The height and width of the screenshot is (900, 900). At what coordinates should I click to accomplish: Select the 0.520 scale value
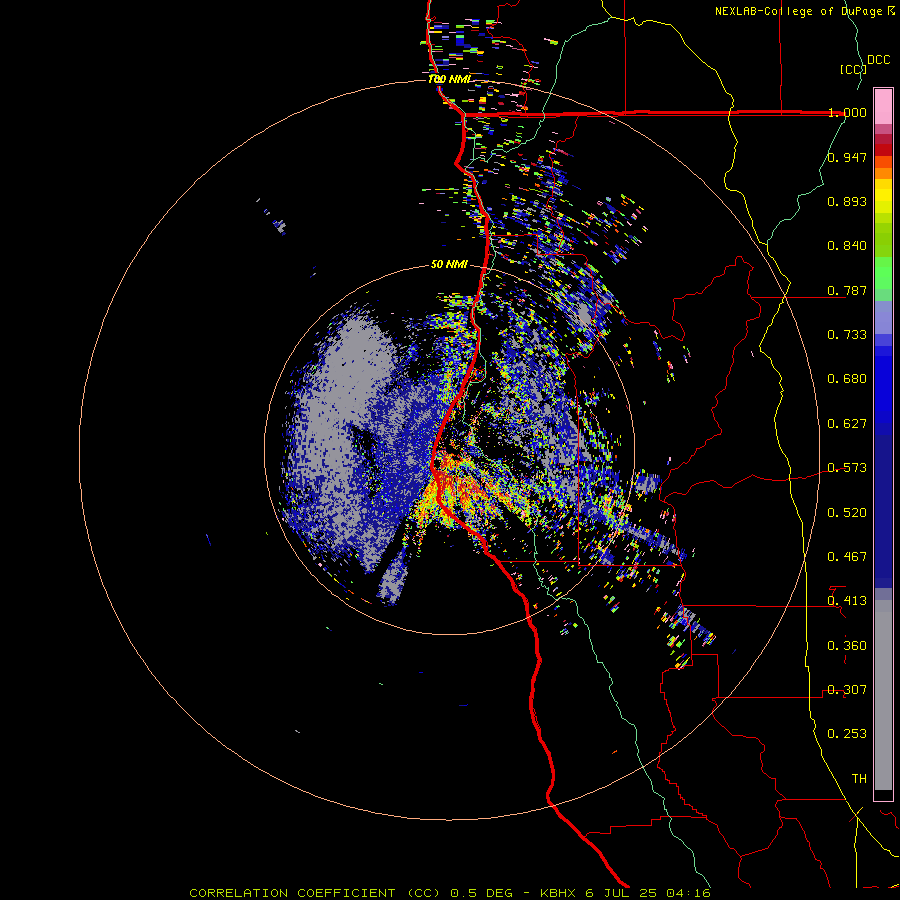tap(847, 513)
